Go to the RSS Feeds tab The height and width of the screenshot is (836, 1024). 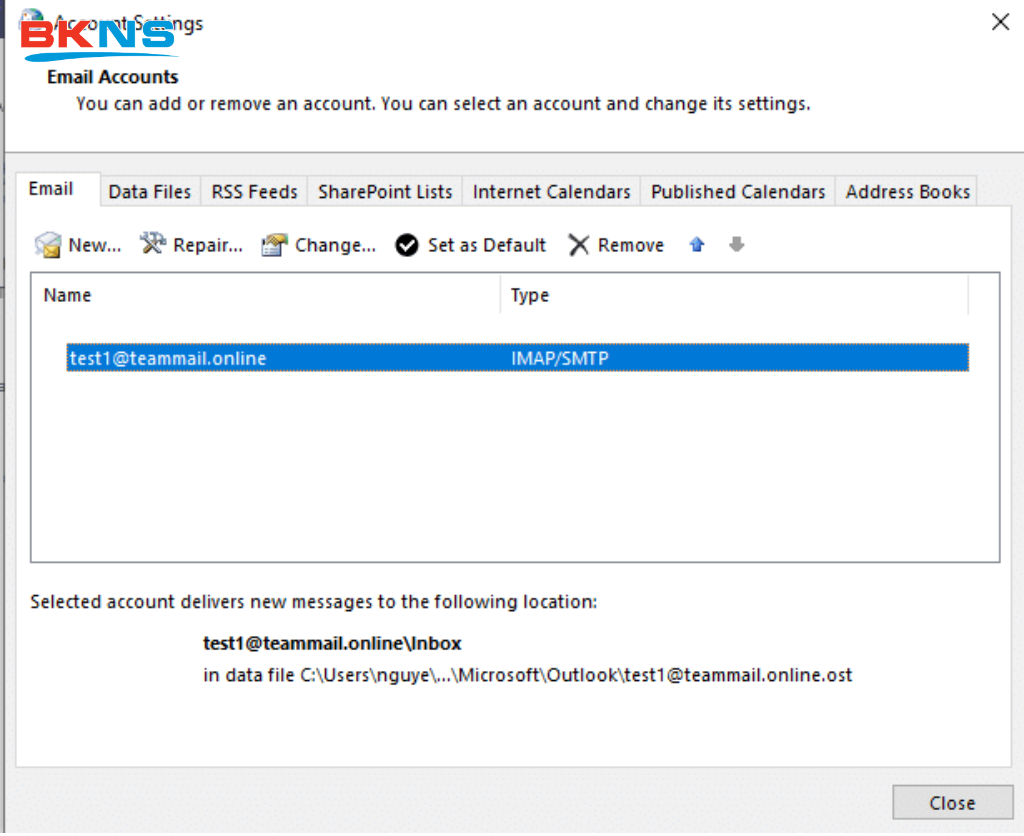pos(254,192)
